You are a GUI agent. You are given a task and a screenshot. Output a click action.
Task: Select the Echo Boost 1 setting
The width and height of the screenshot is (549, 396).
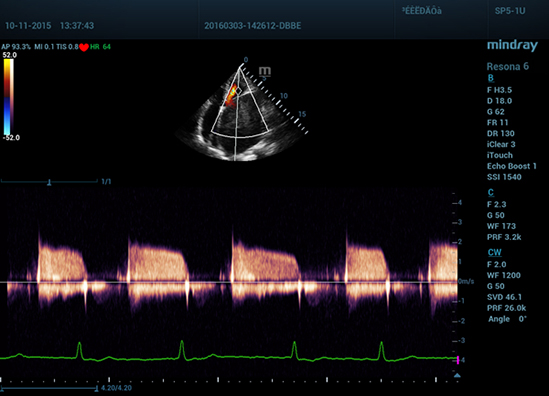coord(512,166)
